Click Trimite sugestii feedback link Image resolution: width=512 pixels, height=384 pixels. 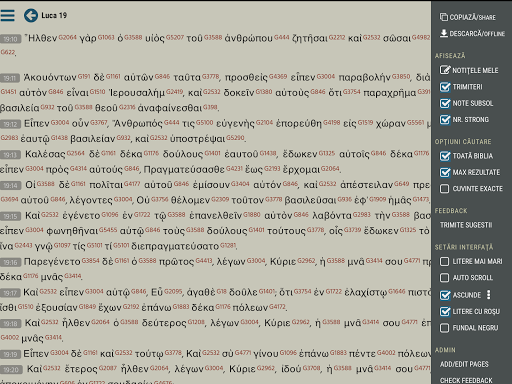[466, 225]
